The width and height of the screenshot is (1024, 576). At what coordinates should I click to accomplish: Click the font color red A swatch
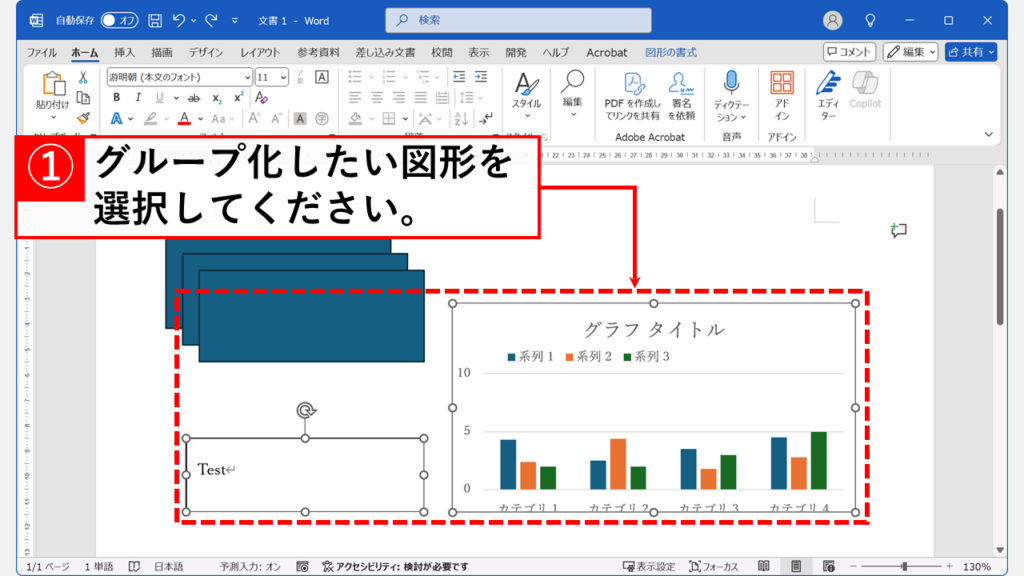pos(184,119)
